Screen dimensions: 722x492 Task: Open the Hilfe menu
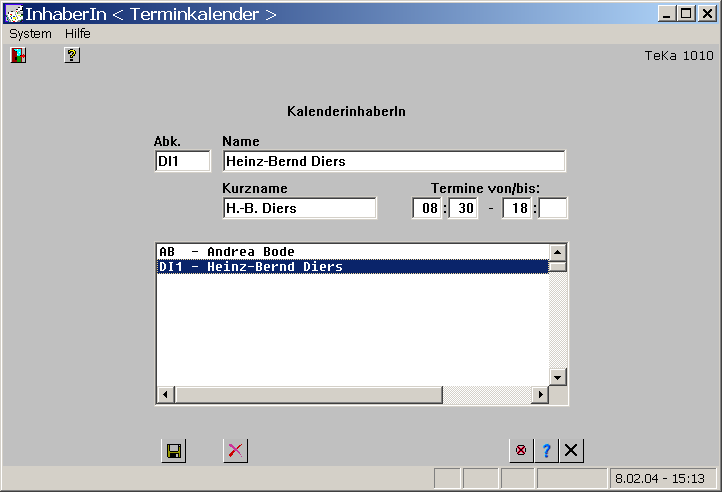click(78, 34)
